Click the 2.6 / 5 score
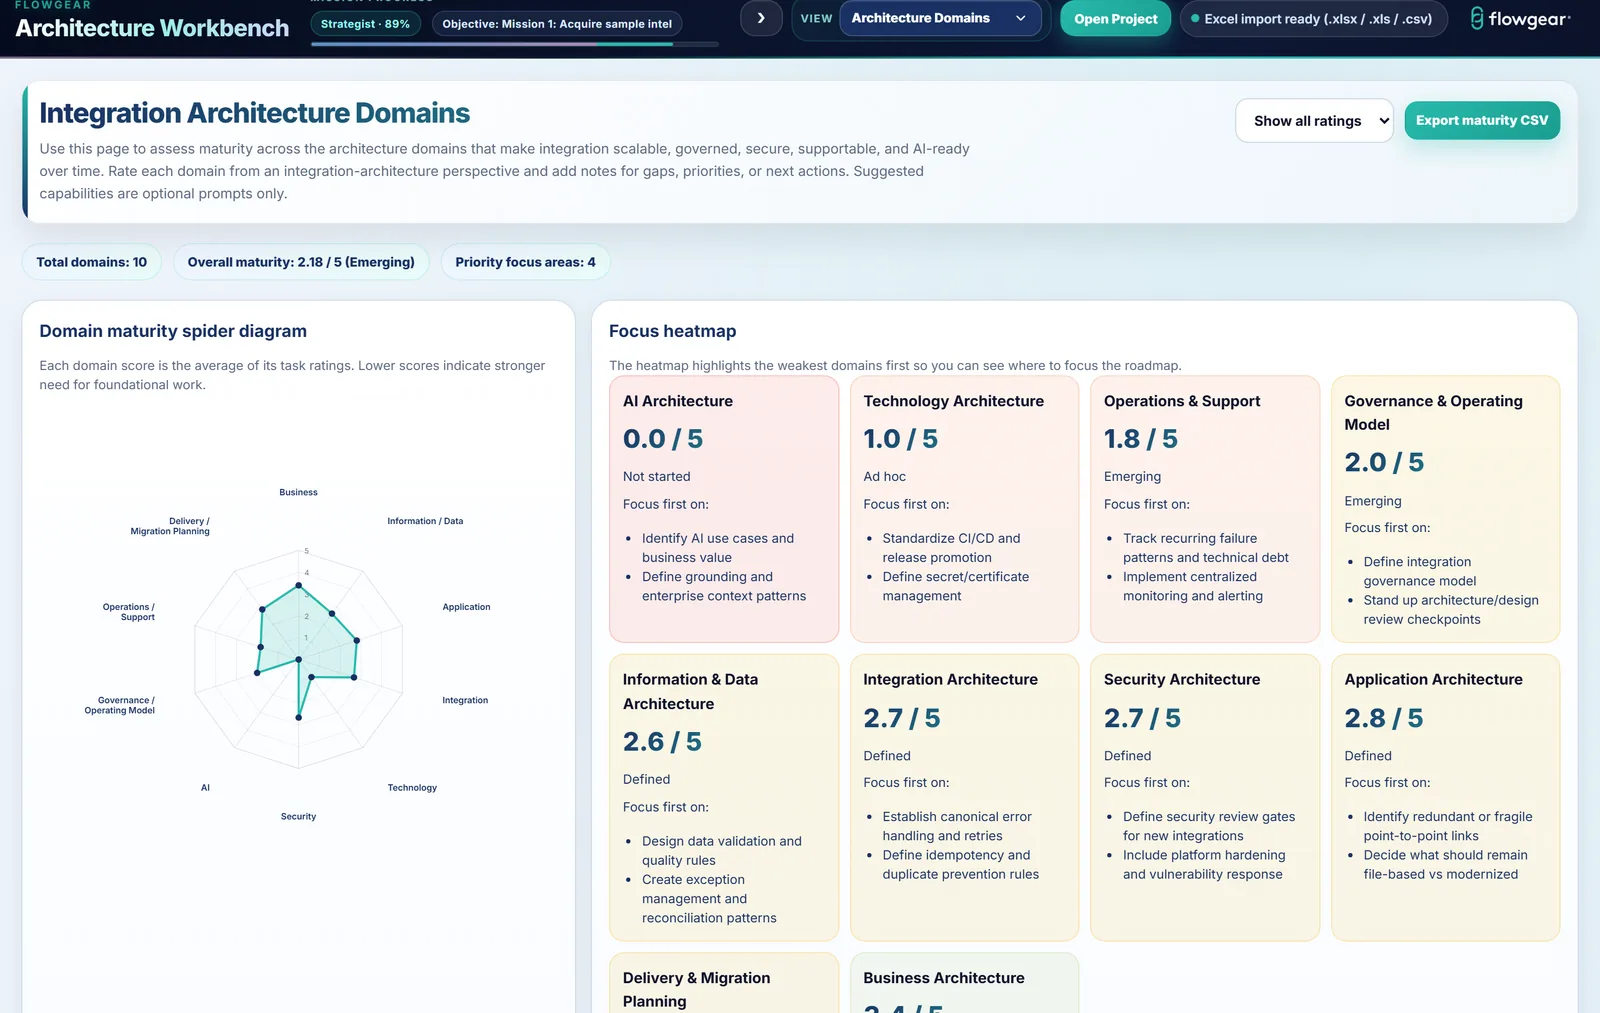 click(x=663, y=742)
